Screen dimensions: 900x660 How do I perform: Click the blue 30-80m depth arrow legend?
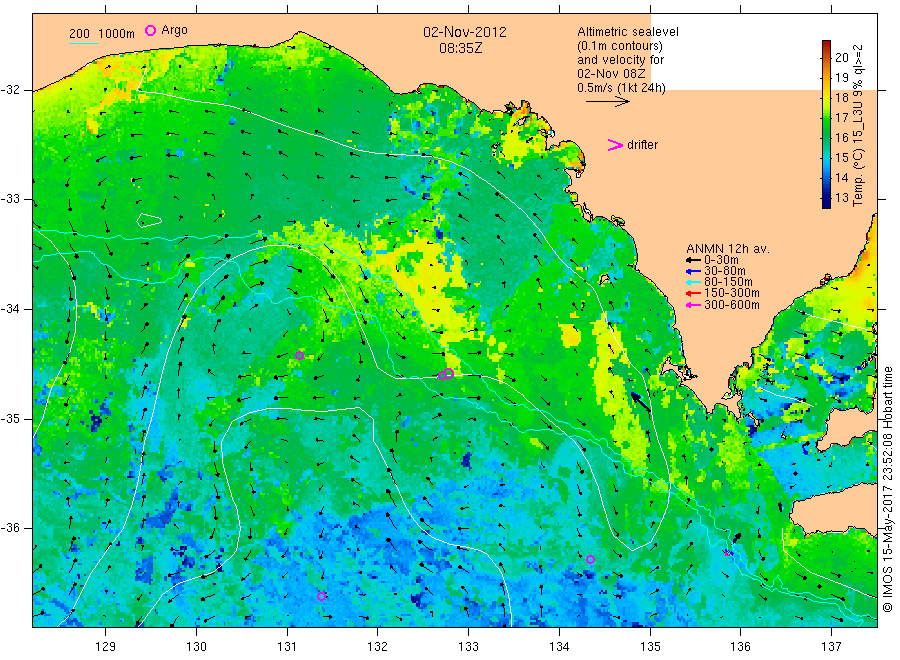[x=693, y=271]
